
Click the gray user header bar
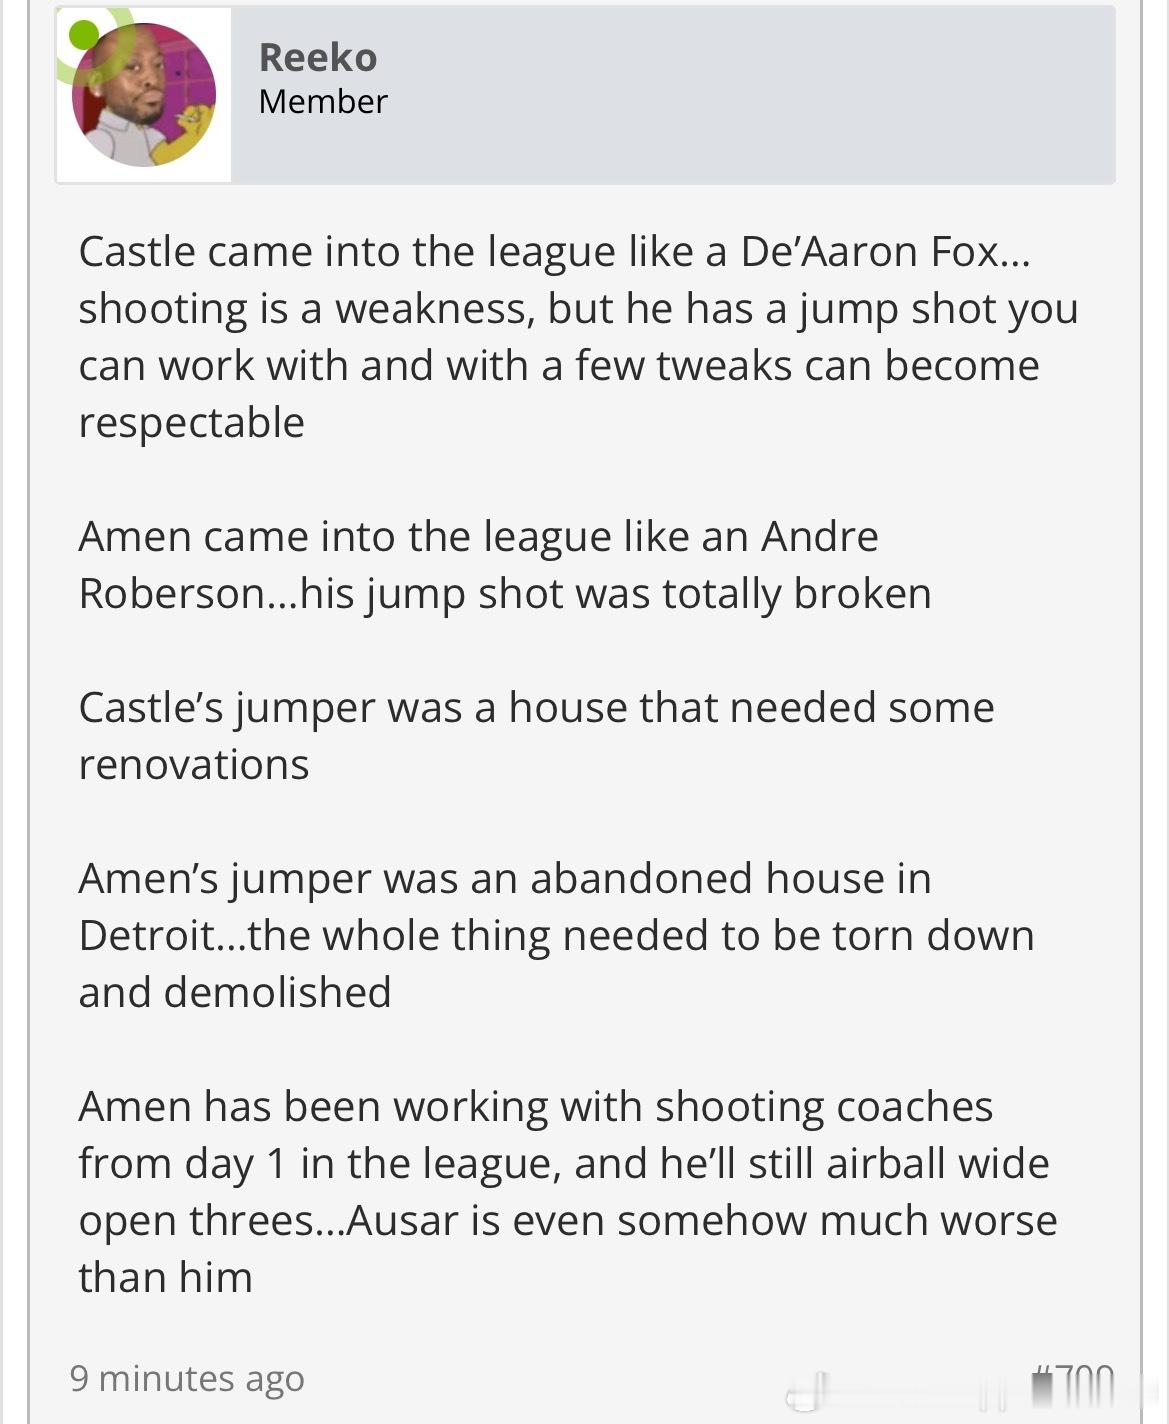[585, 95]
